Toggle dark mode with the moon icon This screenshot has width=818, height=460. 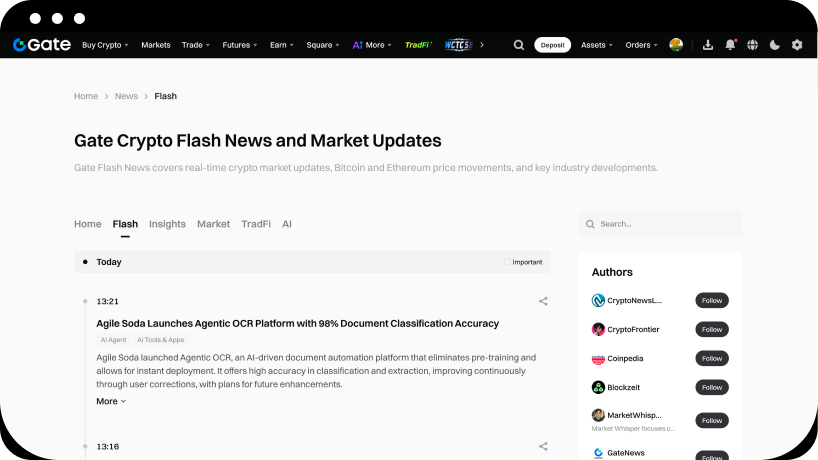(x=774, y=45)
